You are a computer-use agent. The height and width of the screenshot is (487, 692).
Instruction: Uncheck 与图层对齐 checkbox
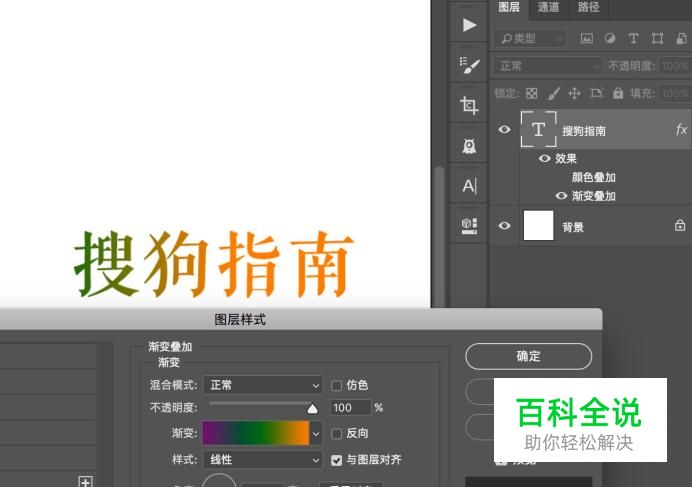coord(336,461)
